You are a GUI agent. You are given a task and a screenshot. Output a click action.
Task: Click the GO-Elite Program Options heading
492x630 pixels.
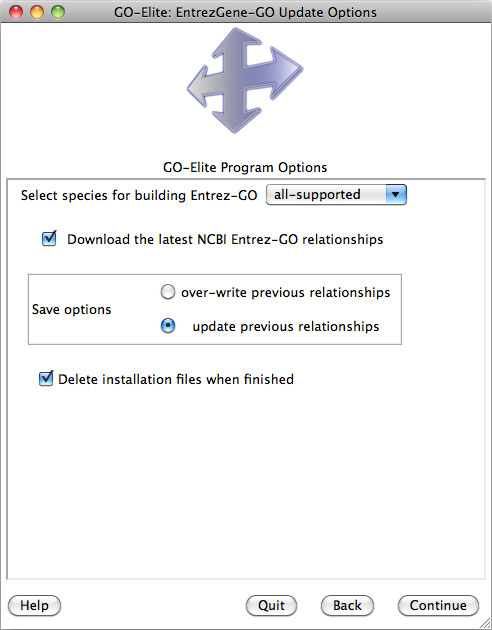(245, 167)
